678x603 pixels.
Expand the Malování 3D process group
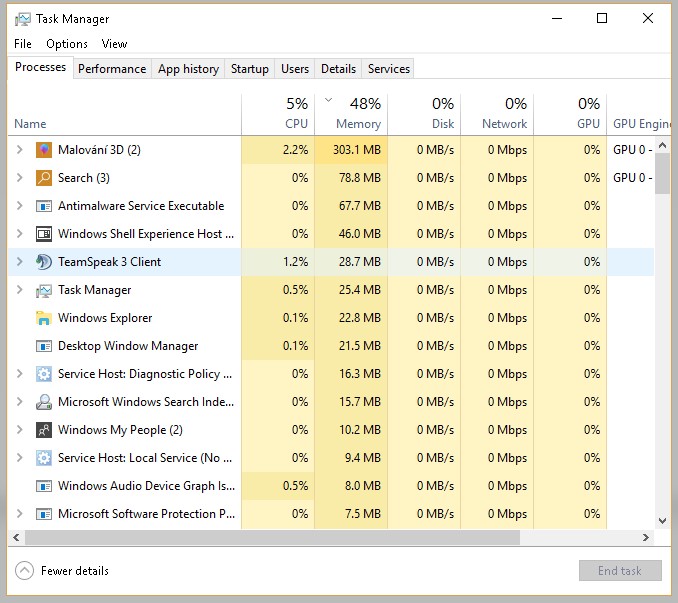(19, 150)
